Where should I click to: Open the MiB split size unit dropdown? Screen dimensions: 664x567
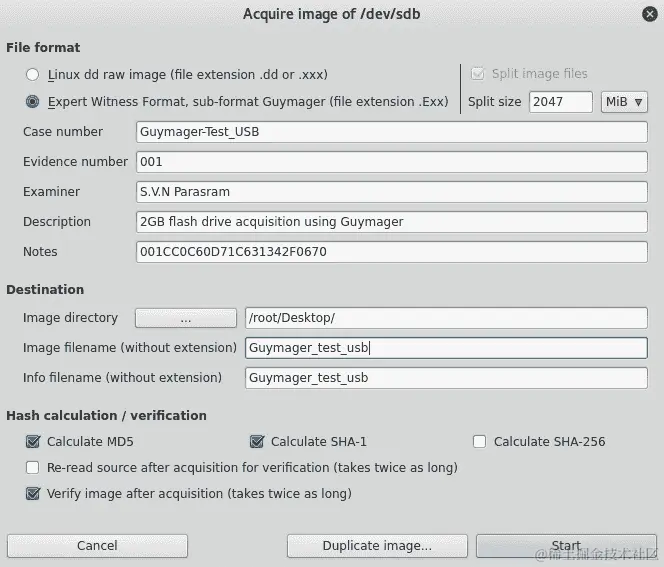[x=624, y=102]
